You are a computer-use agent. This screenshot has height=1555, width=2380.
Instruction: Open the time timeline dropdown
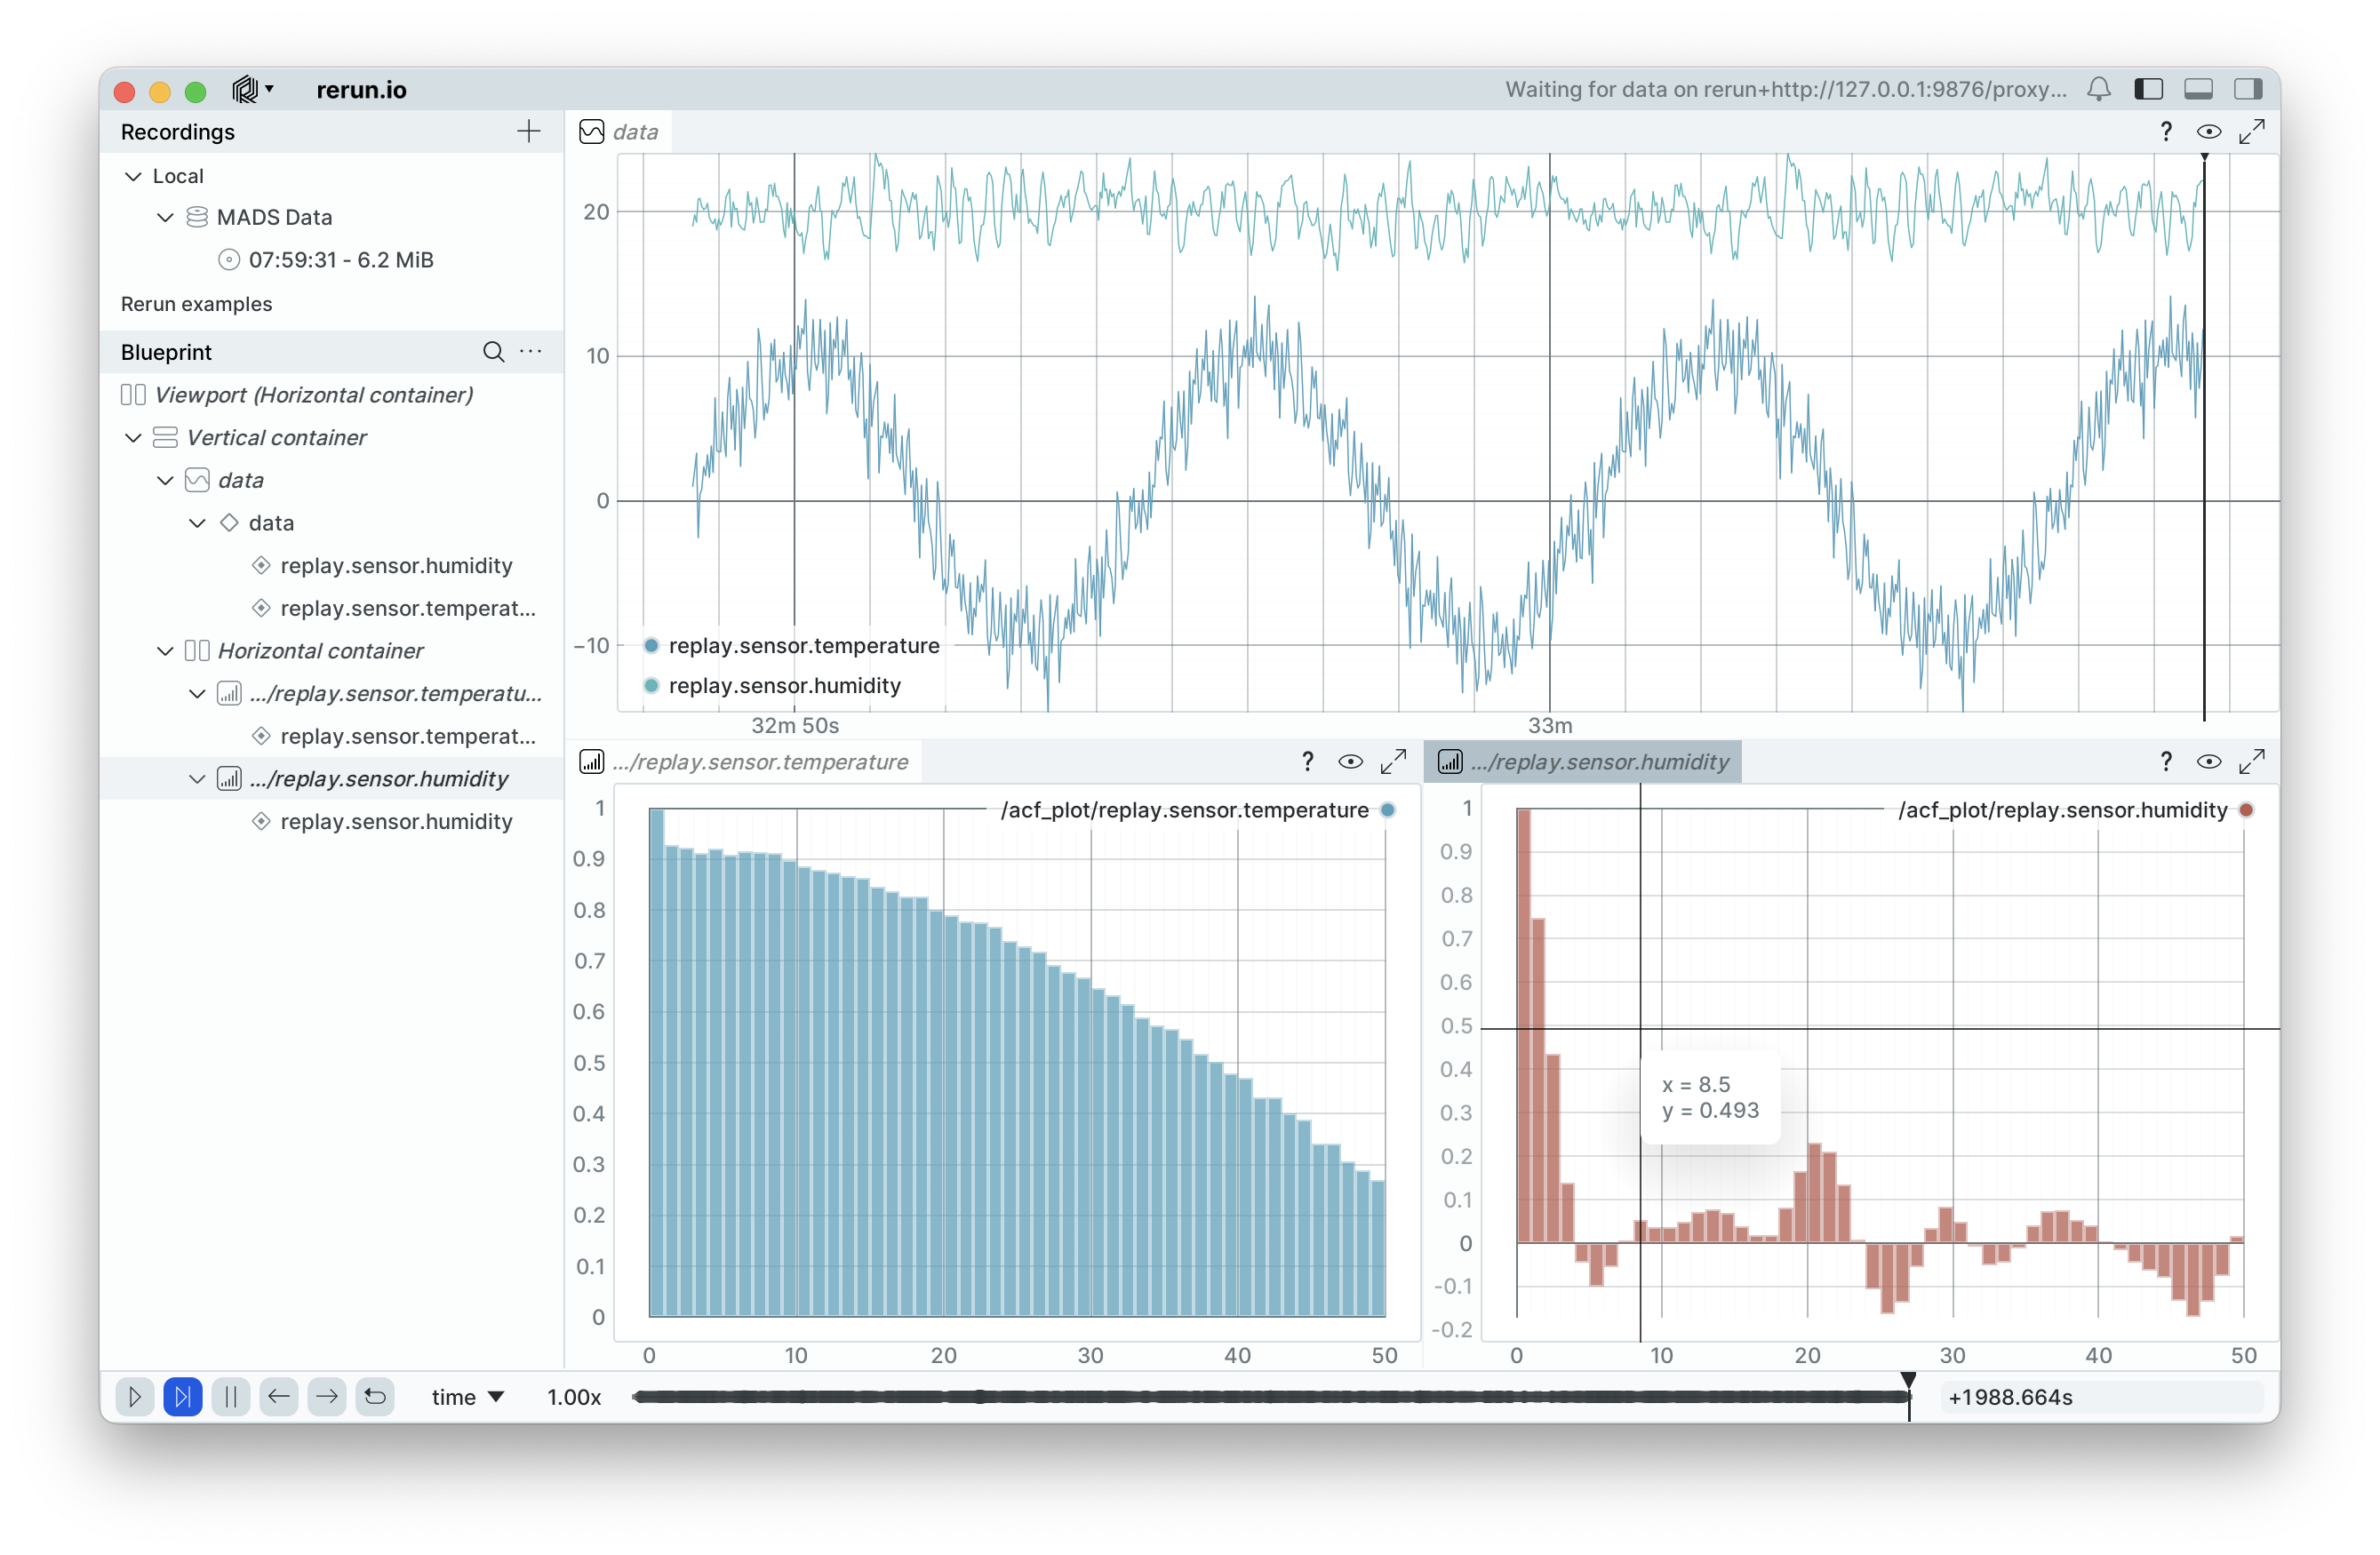click(467, 1397)
